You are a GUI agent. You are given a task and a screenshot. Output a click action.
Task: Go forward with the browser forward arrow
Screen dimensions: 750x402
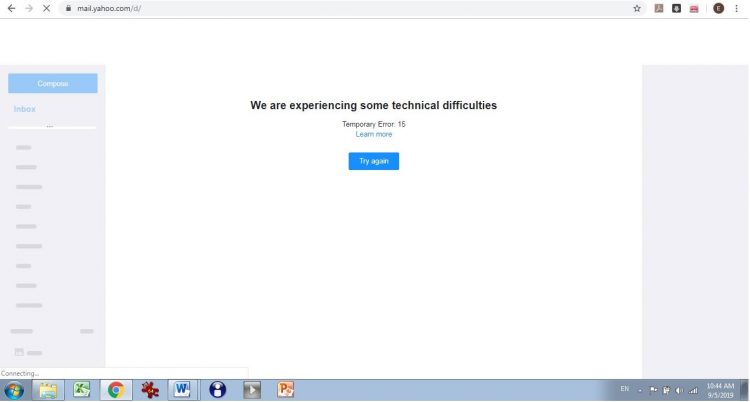(x=29, y=8)
